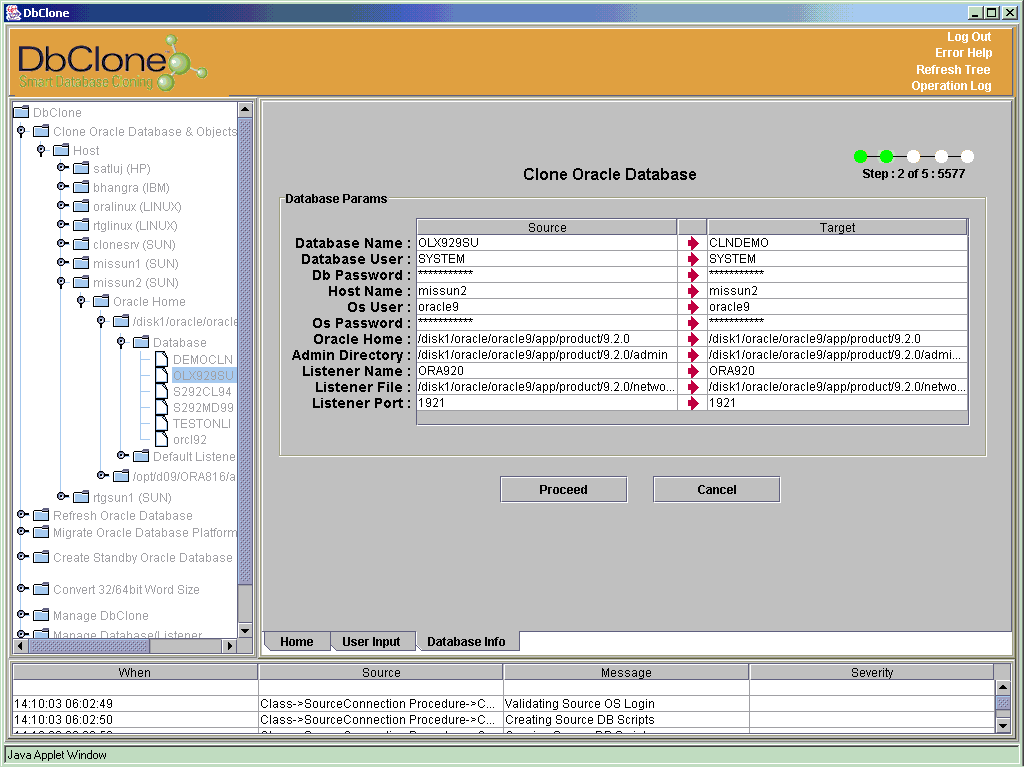The image size is (1024, 768).
Task: Open the Operation Log link
Action: coord(952,86)
